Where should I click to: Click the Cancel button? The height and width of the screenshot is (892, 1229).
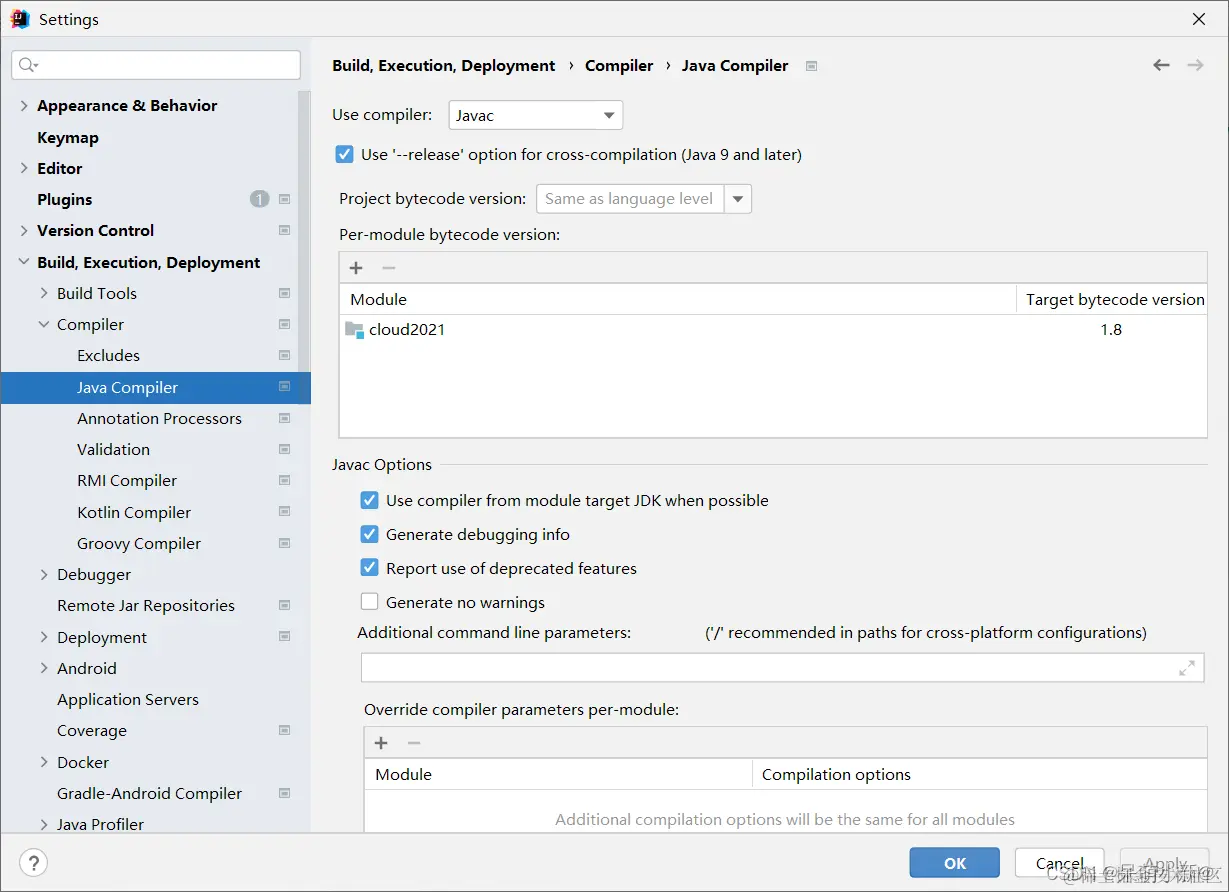pyautogui.click(x=1060, y=863)
